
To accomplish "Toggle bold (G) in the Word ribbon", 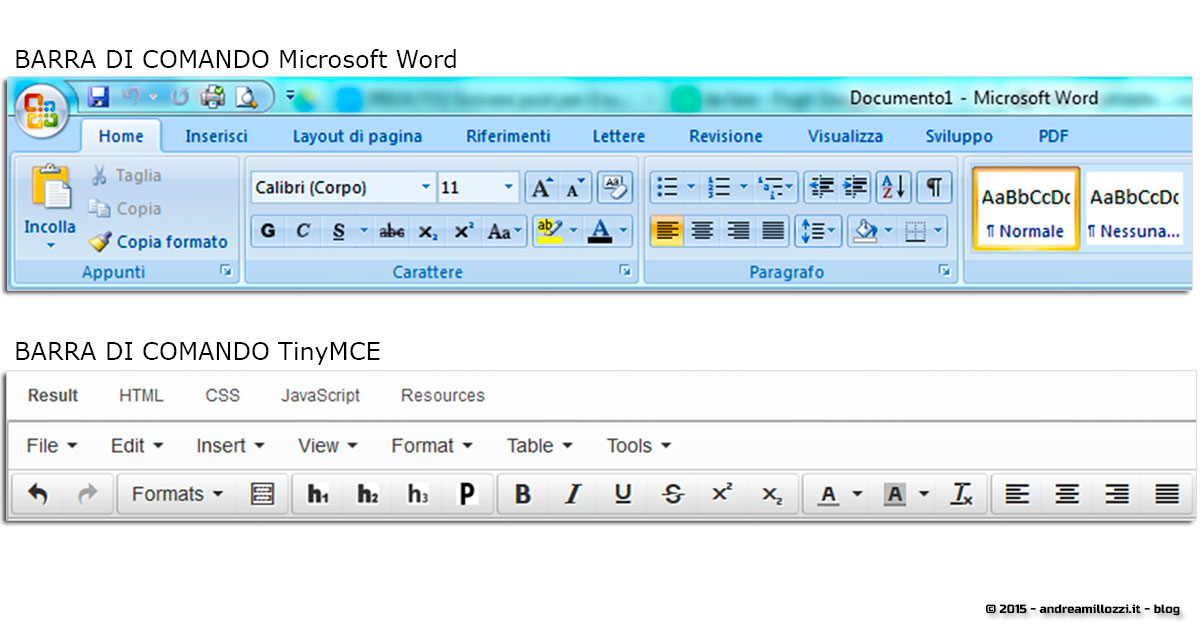I will click(x=266, y=231).
